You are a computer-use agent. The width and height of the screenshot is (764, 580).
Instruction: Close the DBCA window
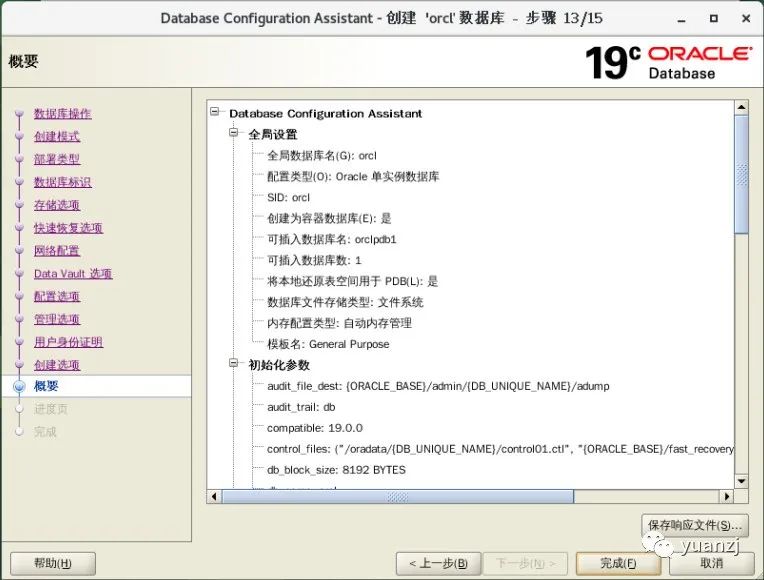pos(745,19)
